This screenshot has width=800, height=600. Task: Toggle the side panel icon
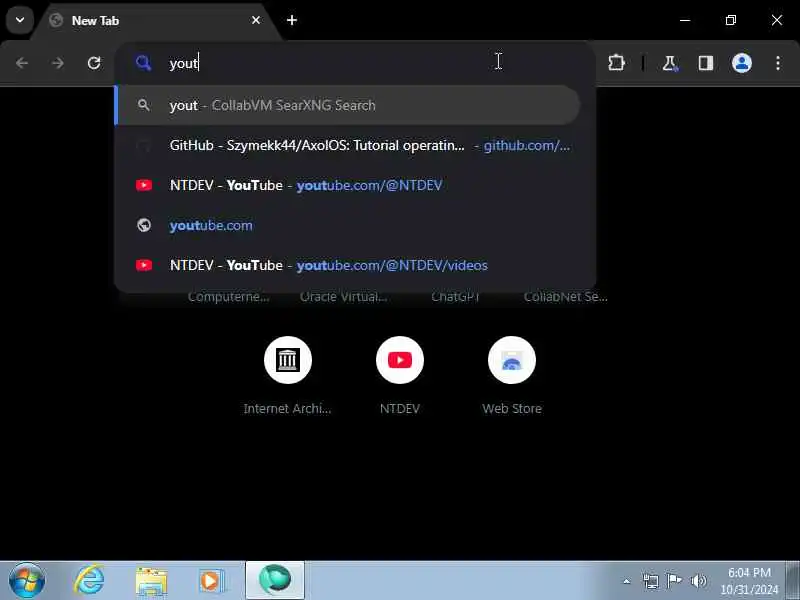[706, 63]
